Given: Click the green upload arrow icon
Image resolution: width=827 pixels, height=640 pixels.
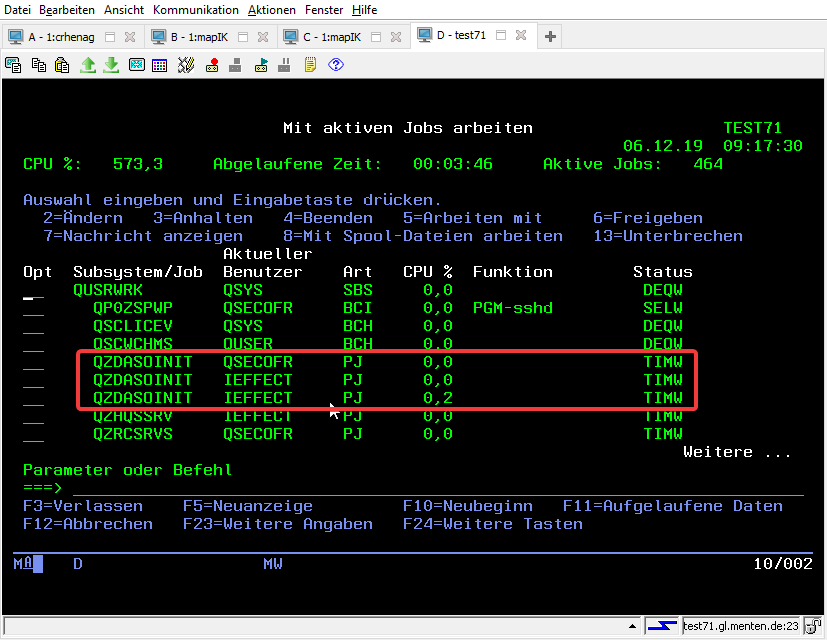Looking at the screenshot, I should coord(87,65).
